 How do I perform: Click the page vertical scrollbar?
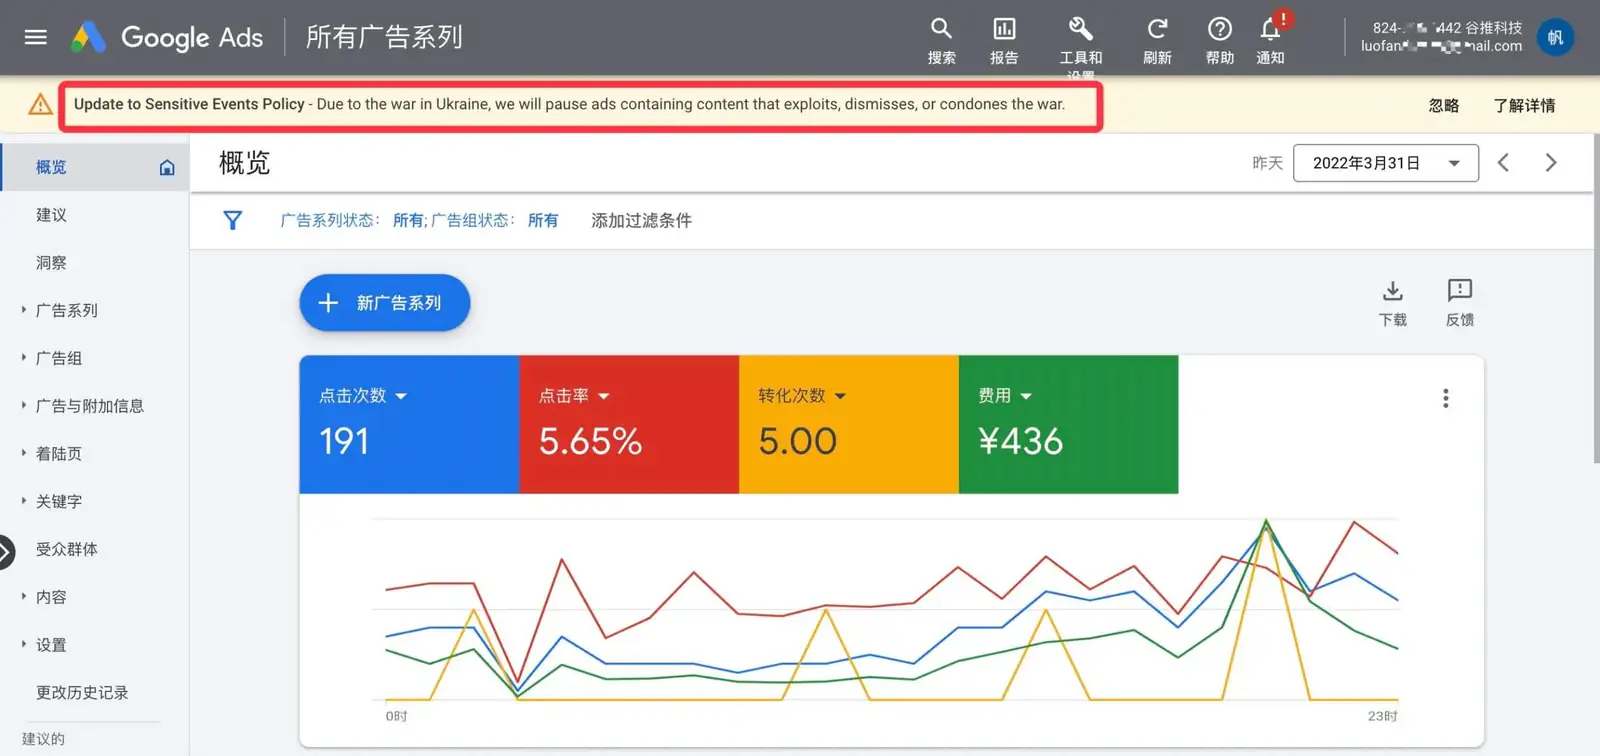[1596, 300]
